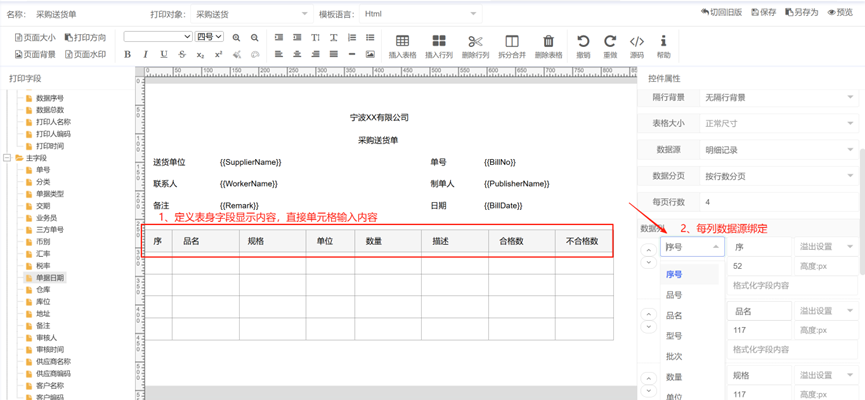Open the 模板语言 Html dropdown
The width and height of the screenshot is (865, 400).
click(x=420, y=14)
